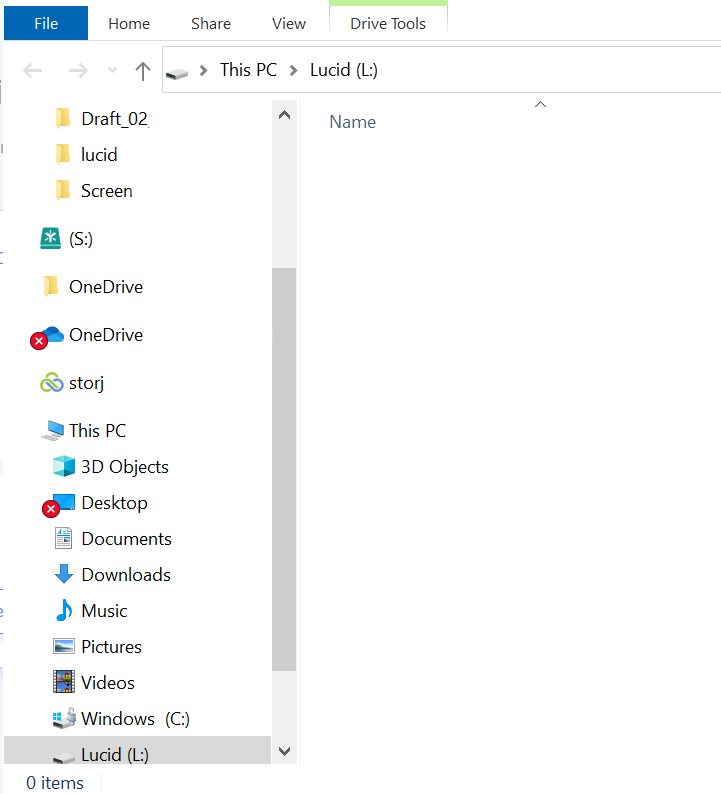Expand the chevron before Lucid (L:) in address bar
The height and width of the screenshot is (794, 721).
point(293,70)
